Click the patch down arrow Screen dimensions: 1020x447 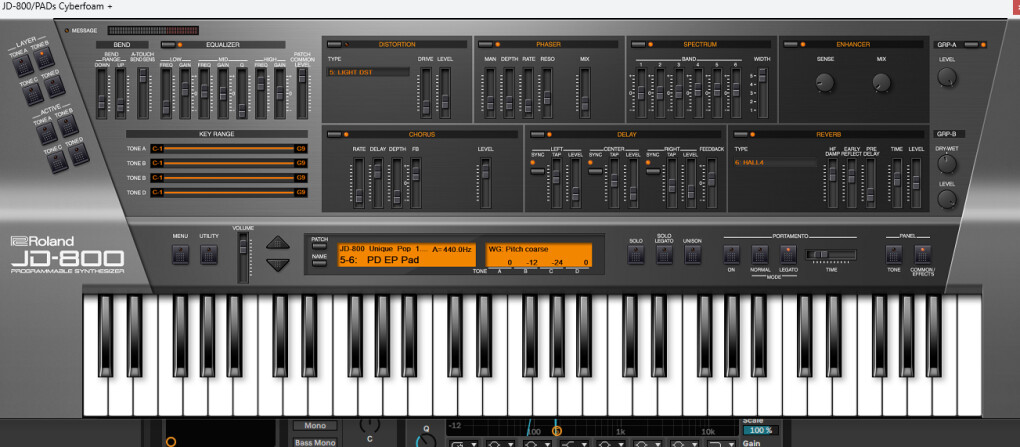(x=278, y=264)
